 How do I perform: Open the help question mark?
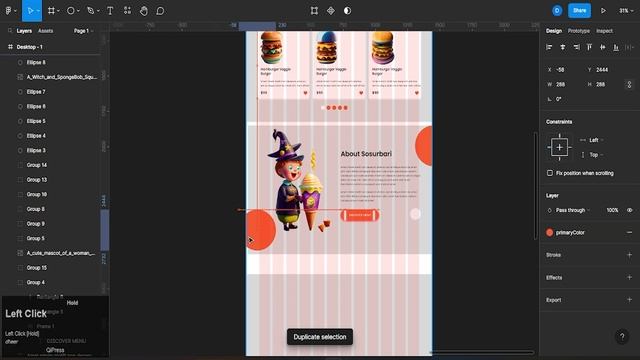tap(622, 336)
